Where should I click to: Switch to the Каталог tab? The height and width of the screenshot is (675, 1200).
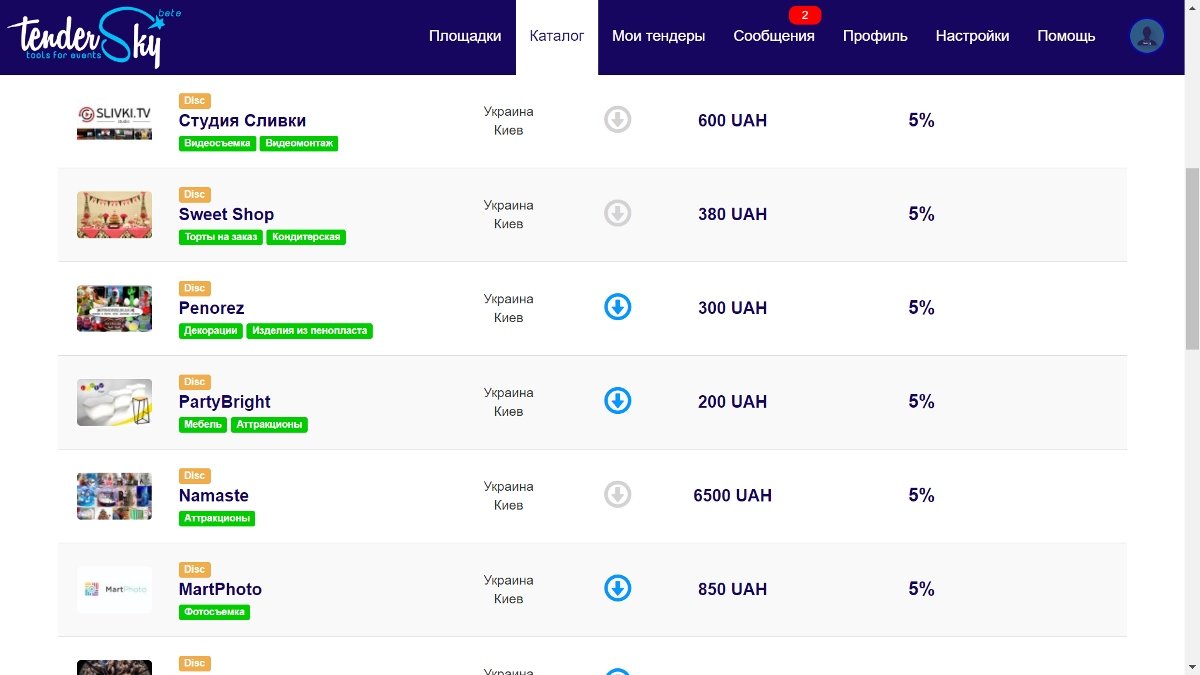557,36
